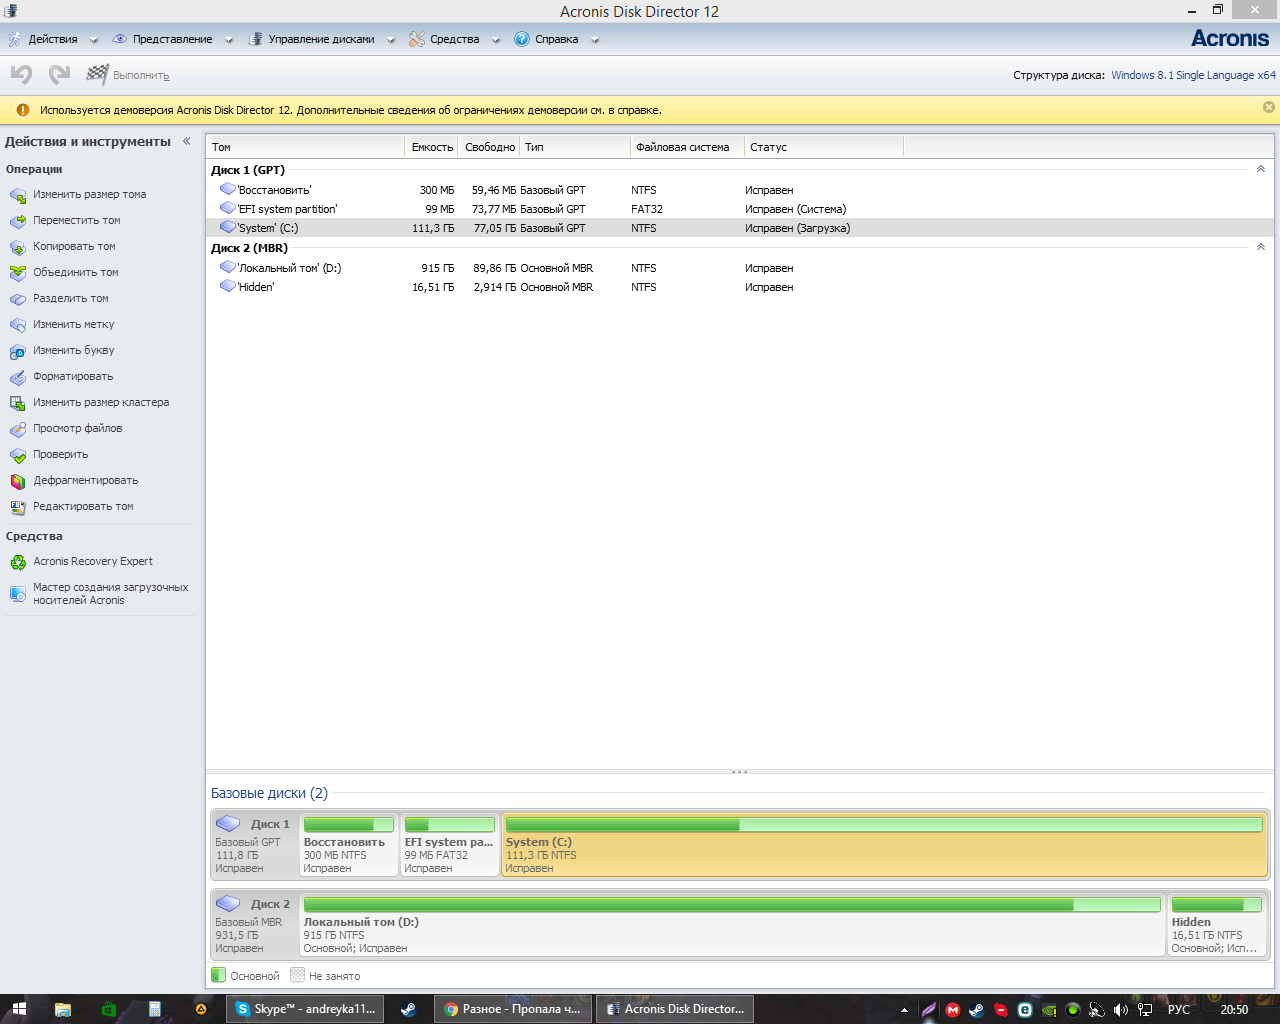Select the Hidden partition block in disk map
Image resolution: width=1280 pixels, height=1024 pixels.
pos(1217,925)
